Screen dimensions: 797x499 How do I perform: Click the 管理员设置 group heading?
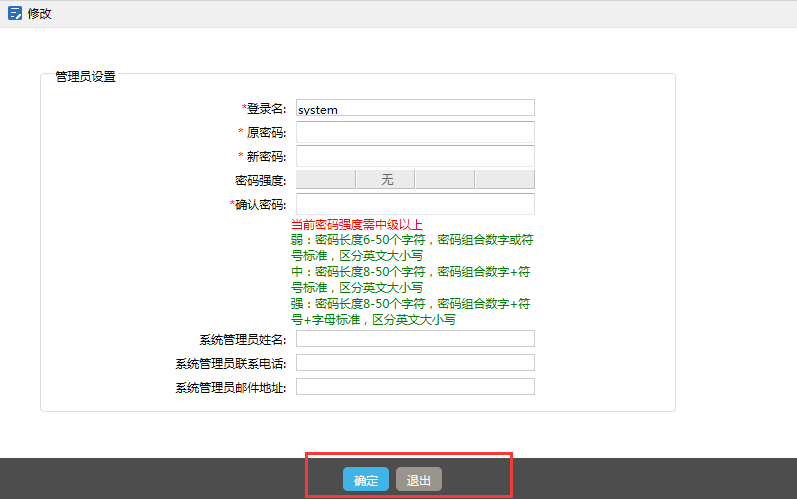click(x=85, y=76)
